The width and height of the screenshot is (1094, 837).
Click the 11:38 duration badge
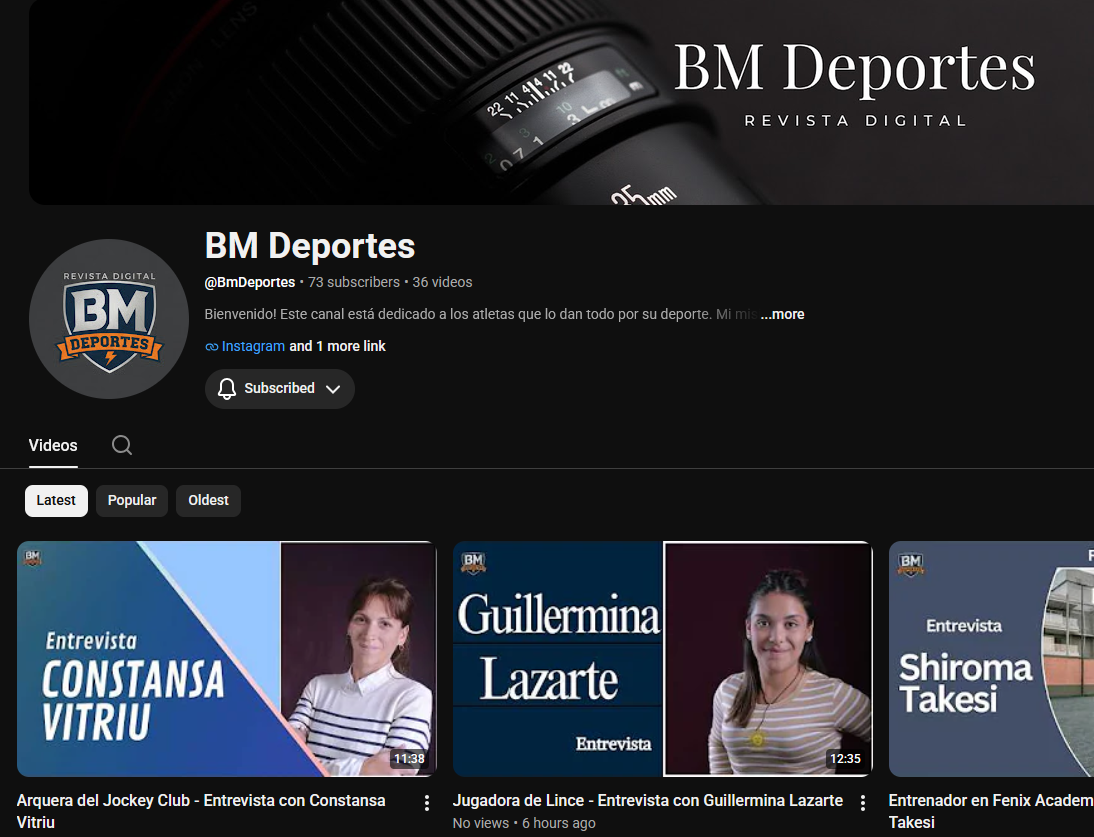coord(409,759)
